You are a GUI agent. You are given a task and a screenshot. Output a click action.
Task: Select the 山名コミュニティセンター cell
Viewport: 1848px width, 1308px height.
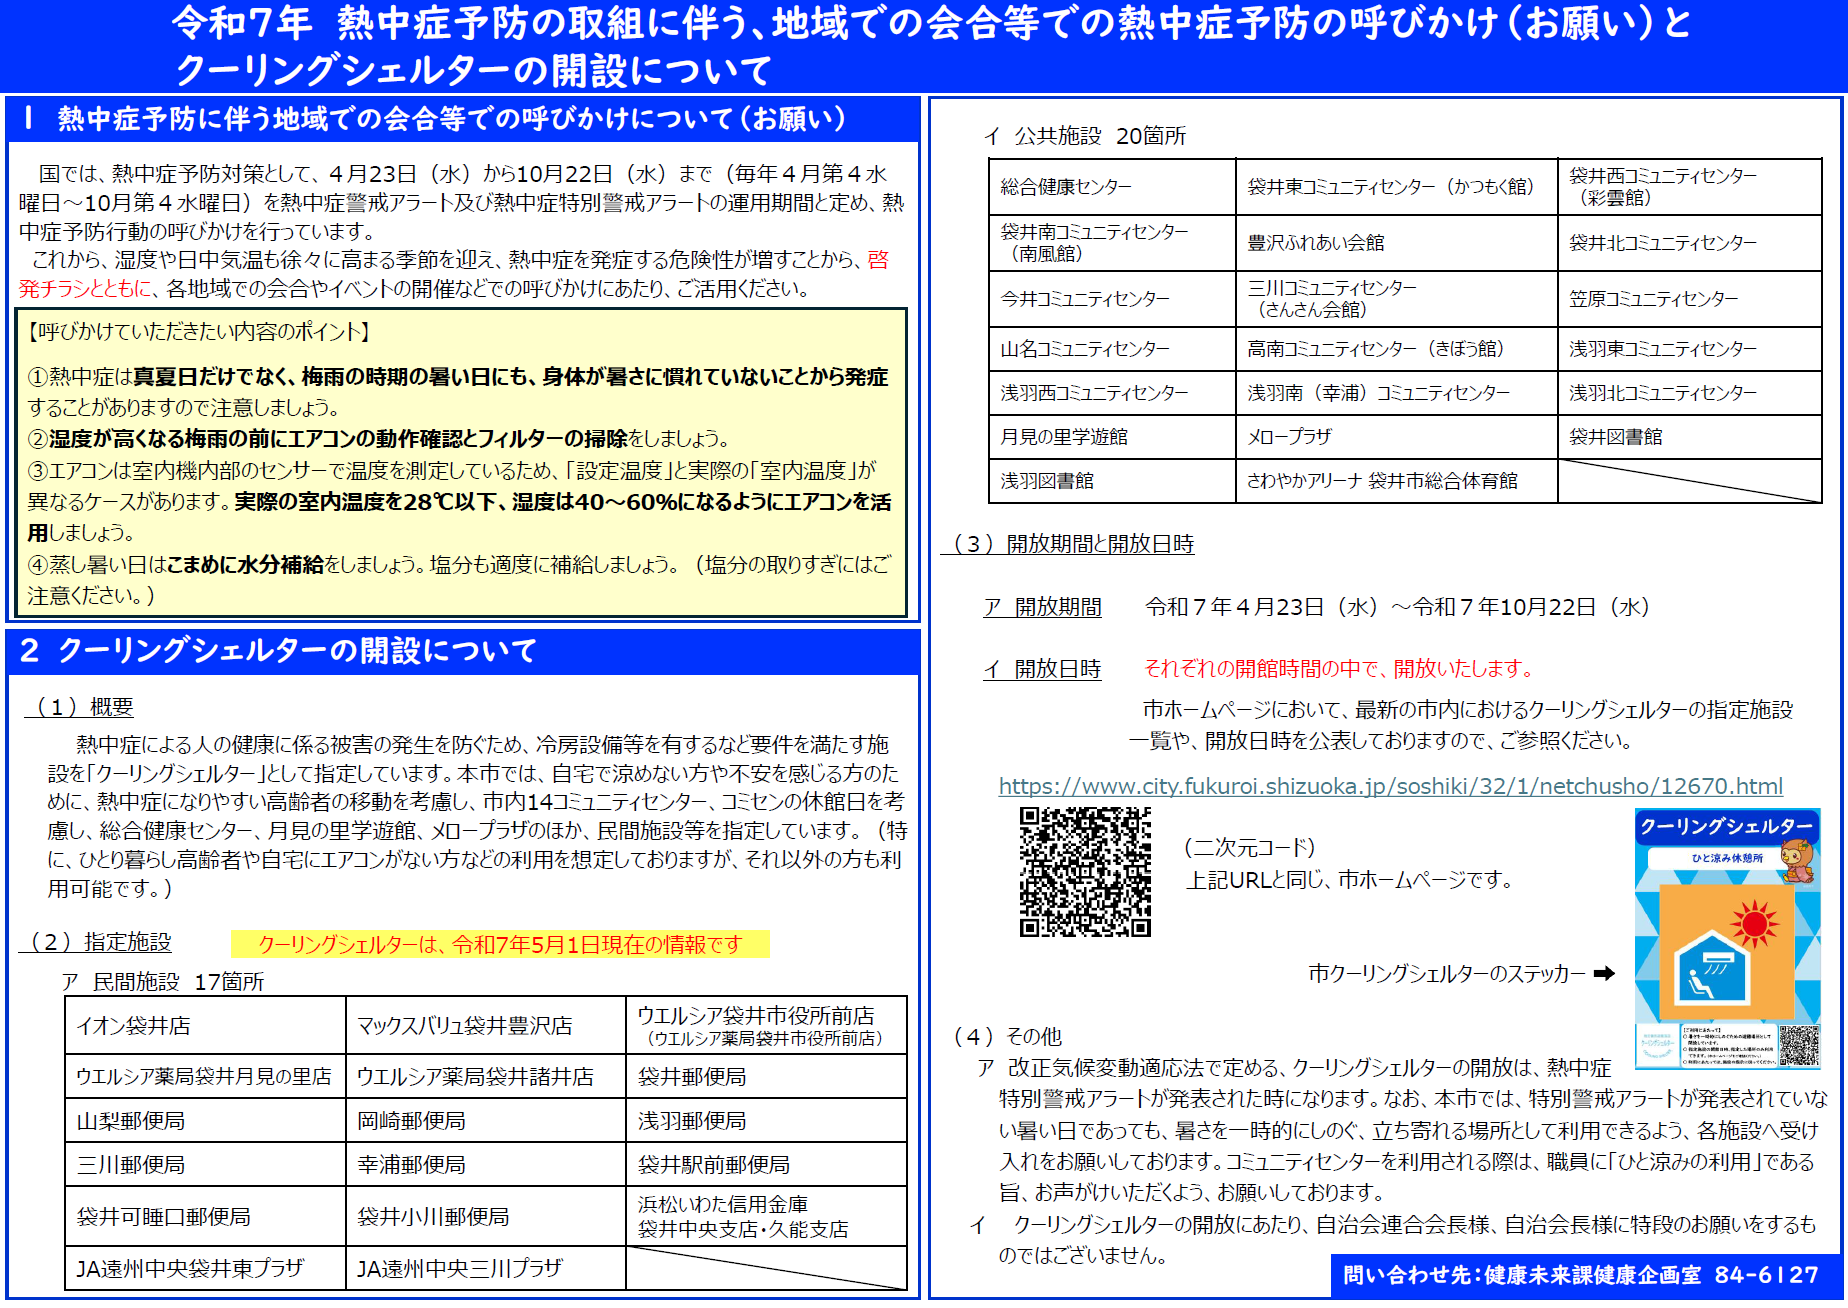click(1112, 348)
